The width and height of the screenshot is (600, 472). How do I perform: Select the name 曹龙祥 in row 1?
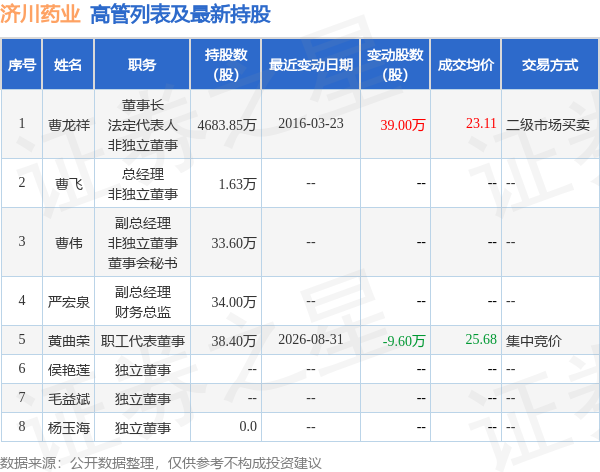[69, 125]
